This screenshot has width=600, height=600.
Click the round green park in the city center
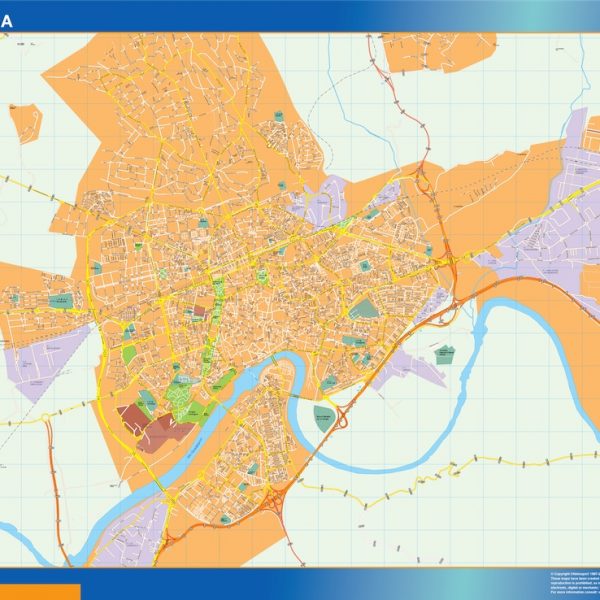pyautogui.click(x=262, y=276)
